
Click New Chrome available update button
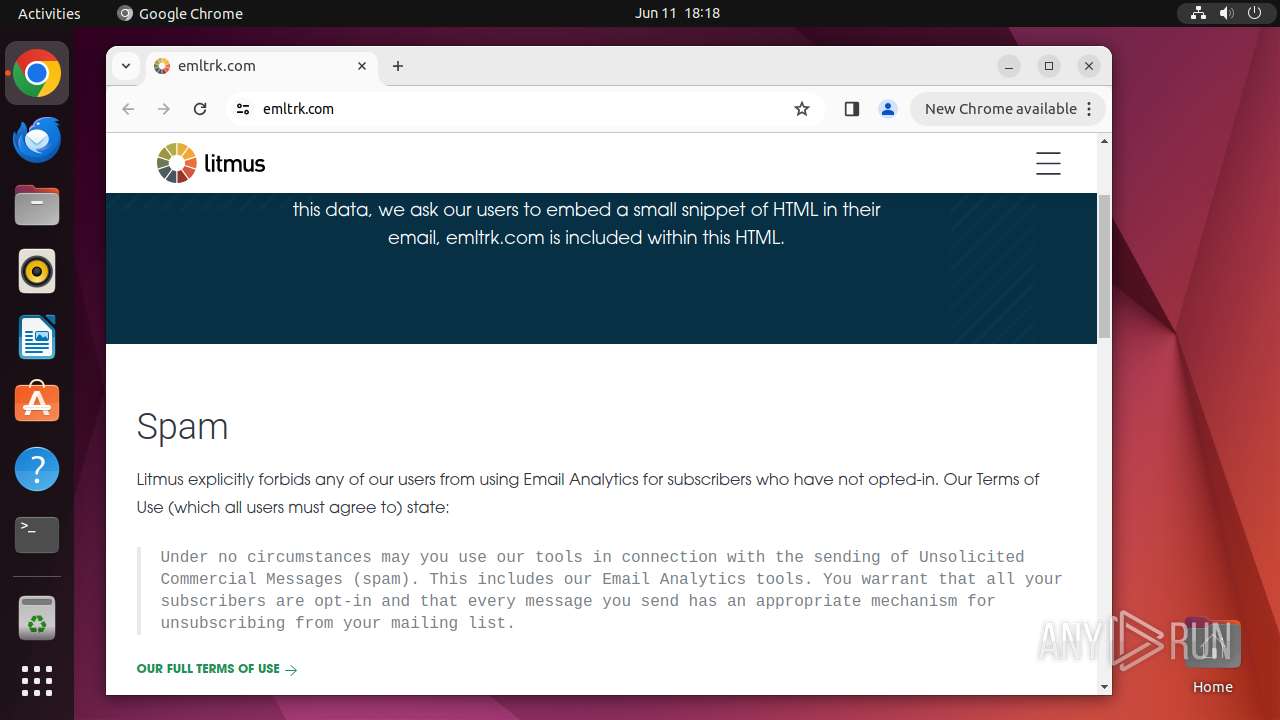1007,109
